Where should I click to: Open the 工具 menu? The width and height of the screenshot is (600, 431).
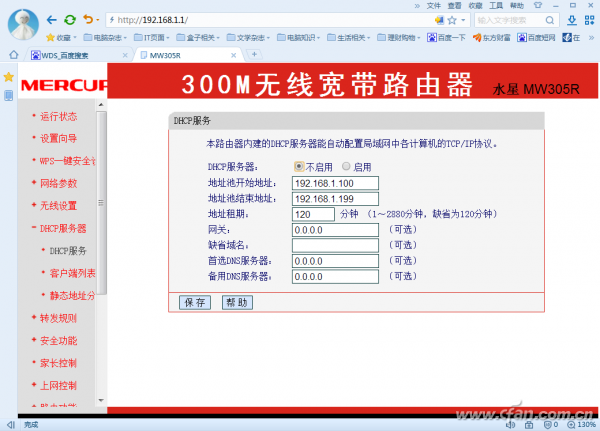[496, 5]
